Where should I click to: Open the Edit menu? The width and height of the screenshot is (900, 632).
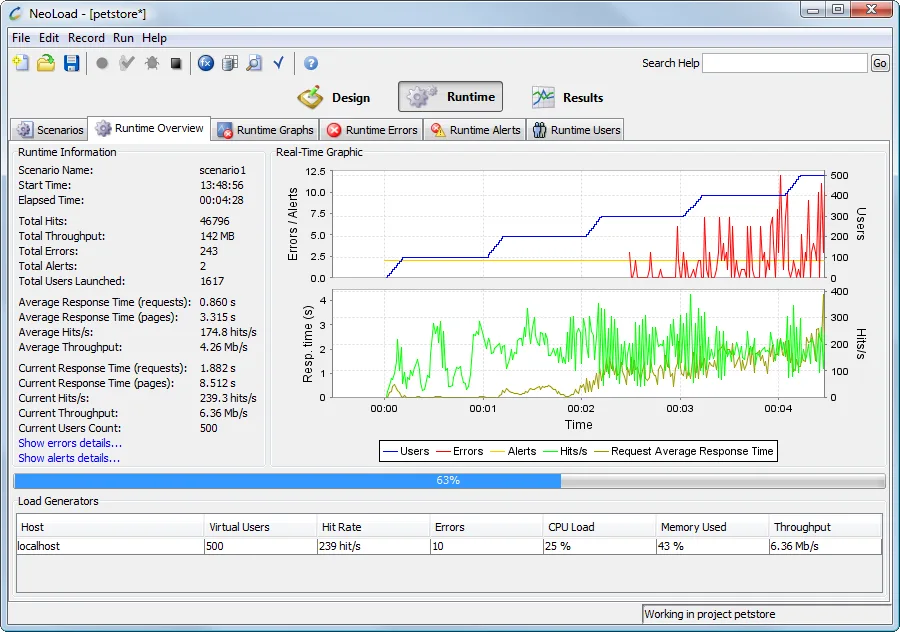pos(49,38)
